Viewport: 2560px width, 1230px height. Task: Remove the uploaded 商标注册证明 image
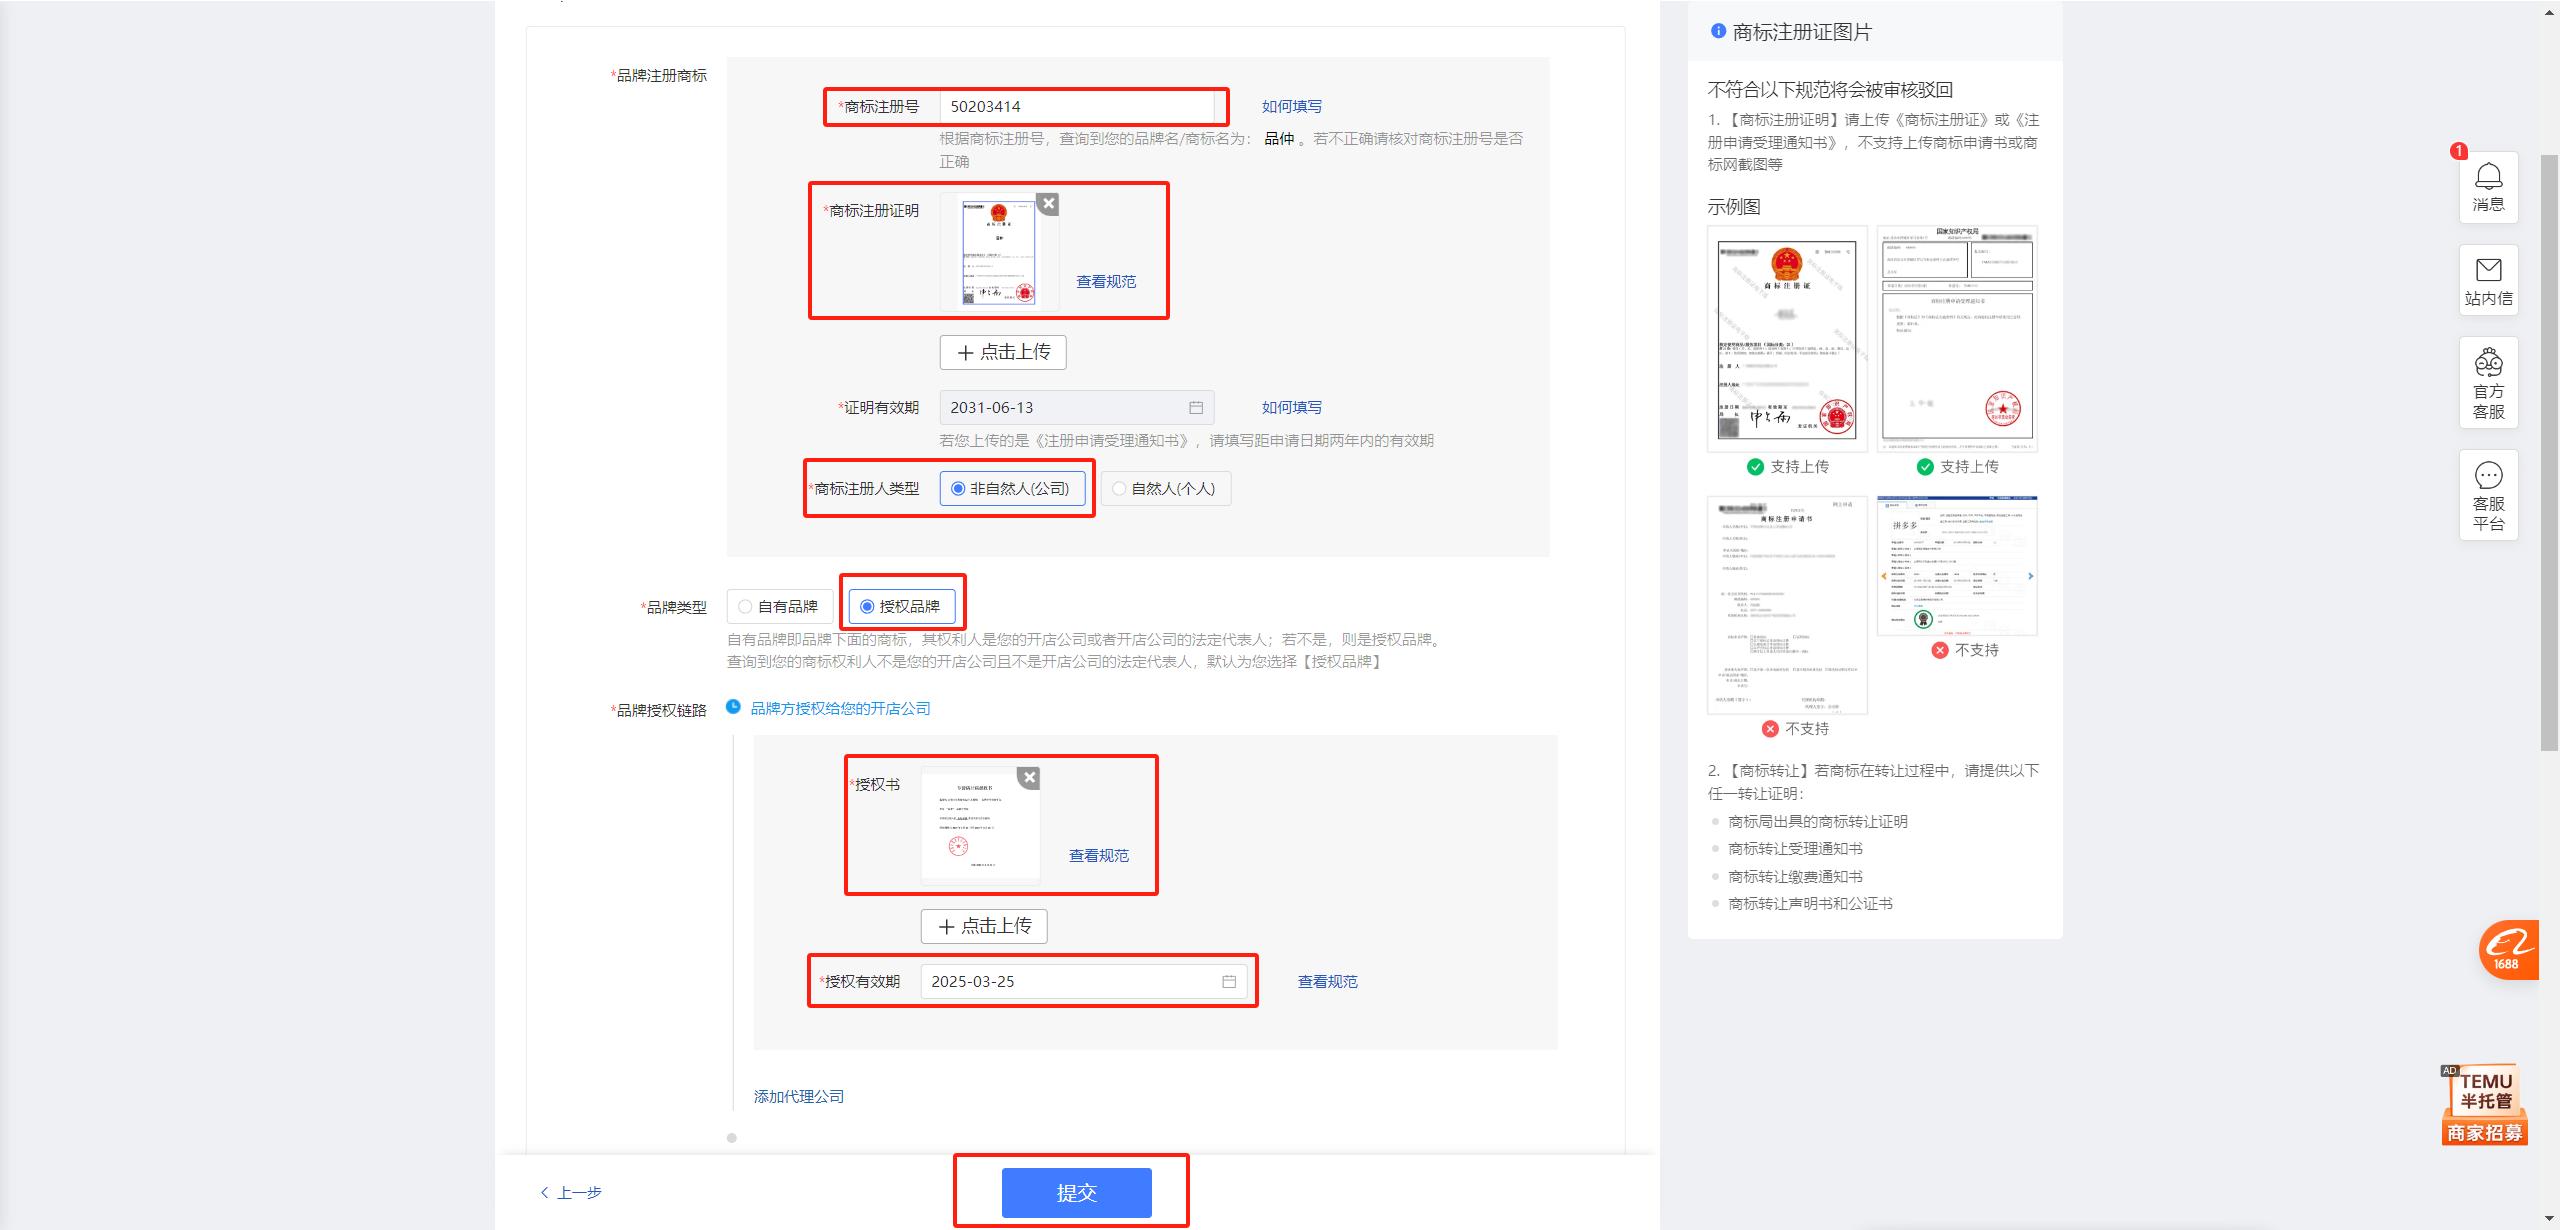1048,203
